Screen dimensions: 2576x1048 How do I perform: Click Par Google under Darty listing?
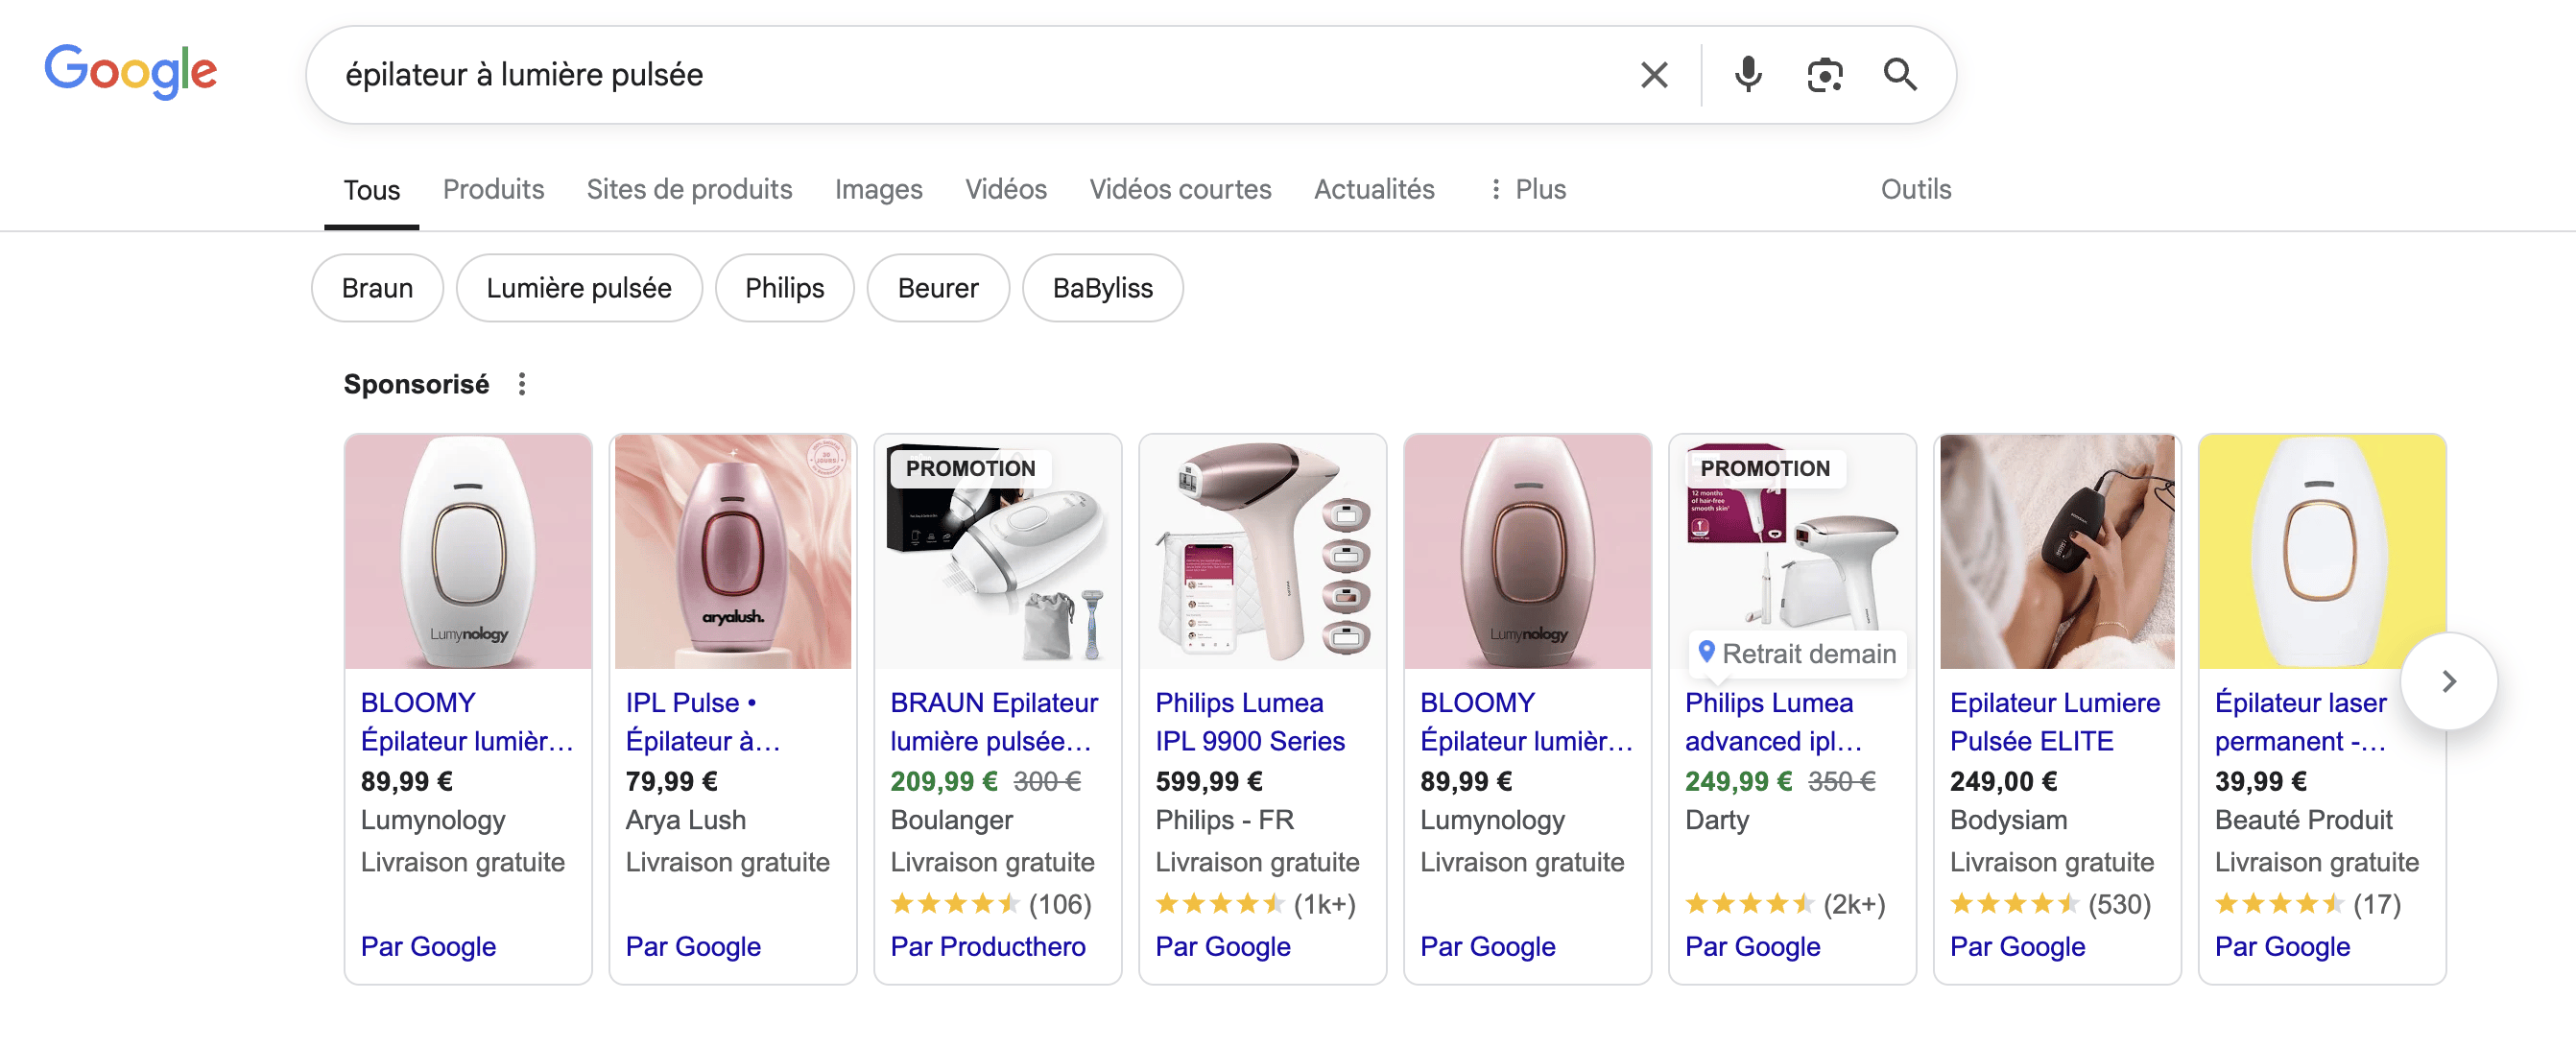(1753, 946)
